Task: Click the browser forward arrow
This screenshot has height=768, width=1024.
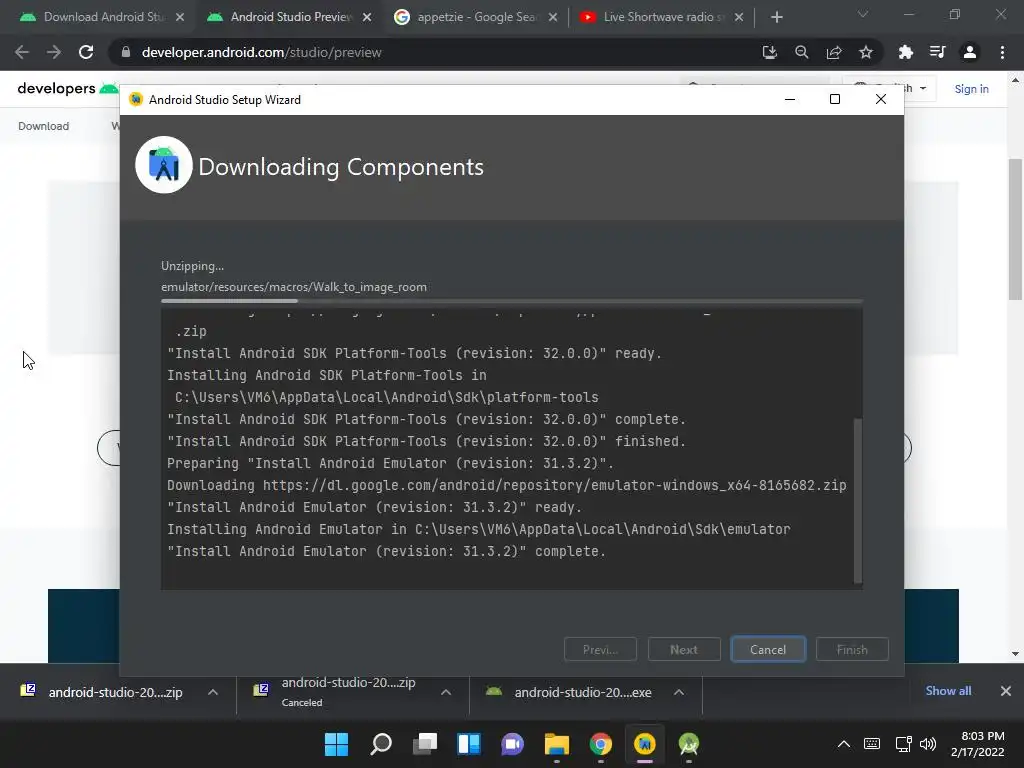Action: click(54, 52)
